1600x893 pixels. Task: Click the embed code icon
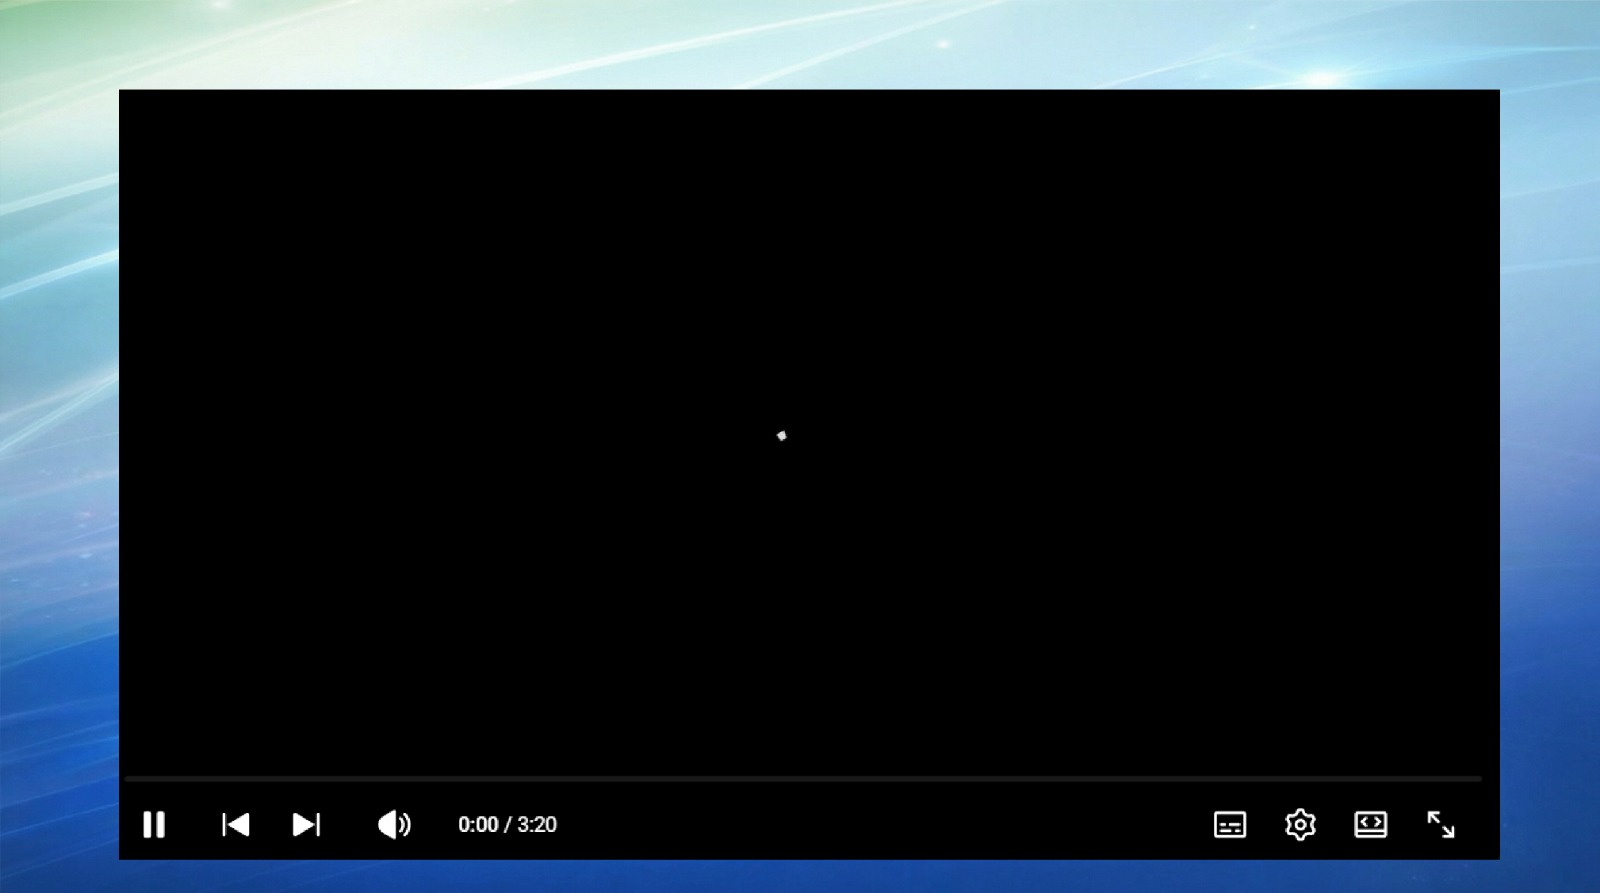pyautogui.click(x=1370, y=825)
